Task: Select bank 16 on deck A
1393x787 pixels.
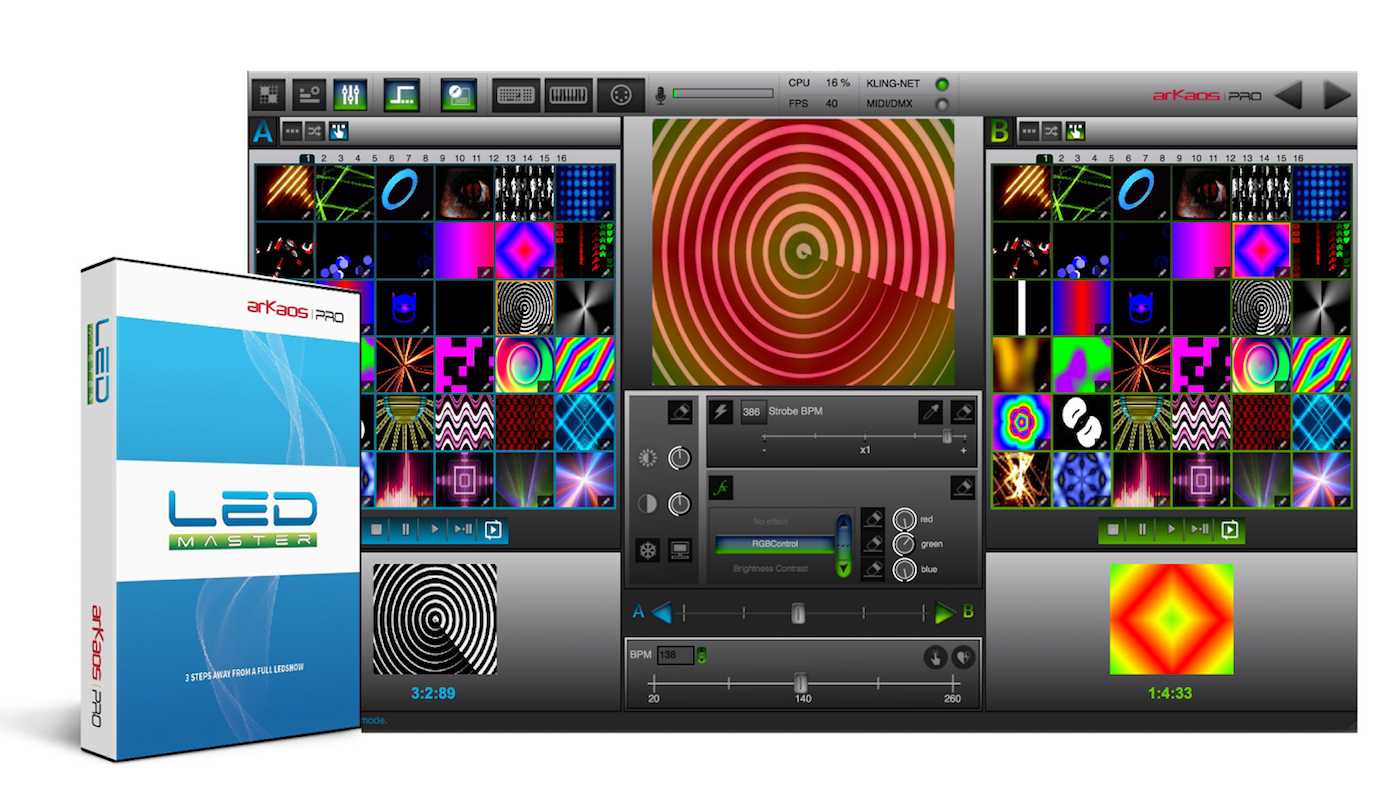Action: (561, 158)
